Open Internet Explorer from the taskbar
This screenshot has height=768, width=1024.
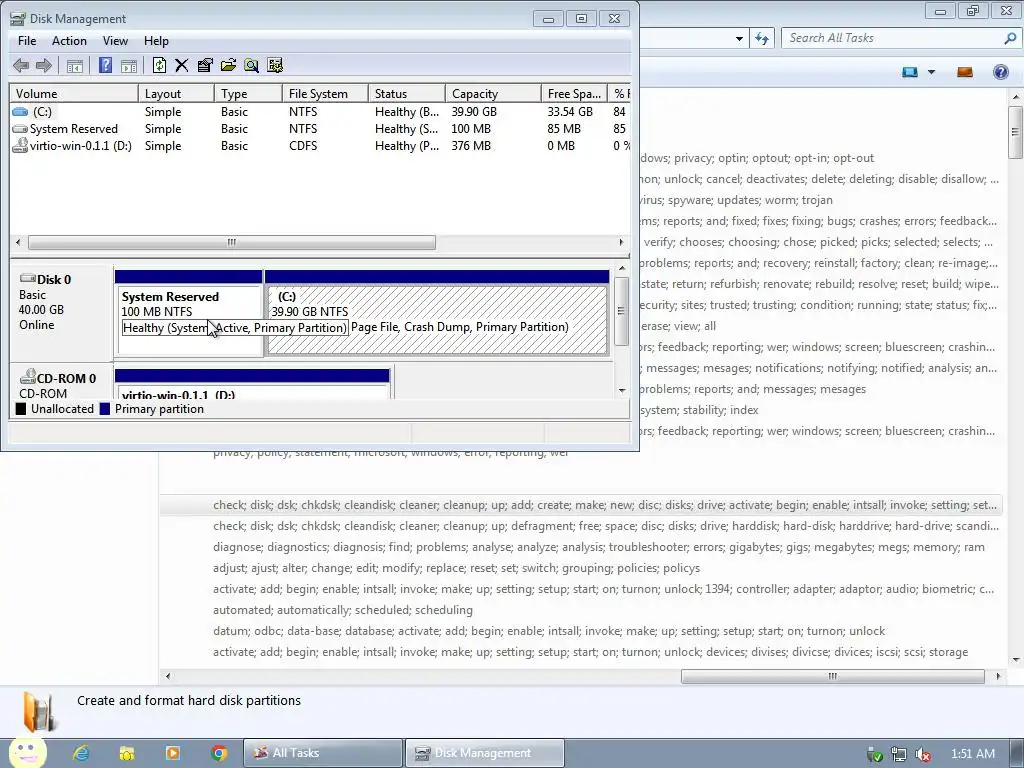click(x=81, y=753)
